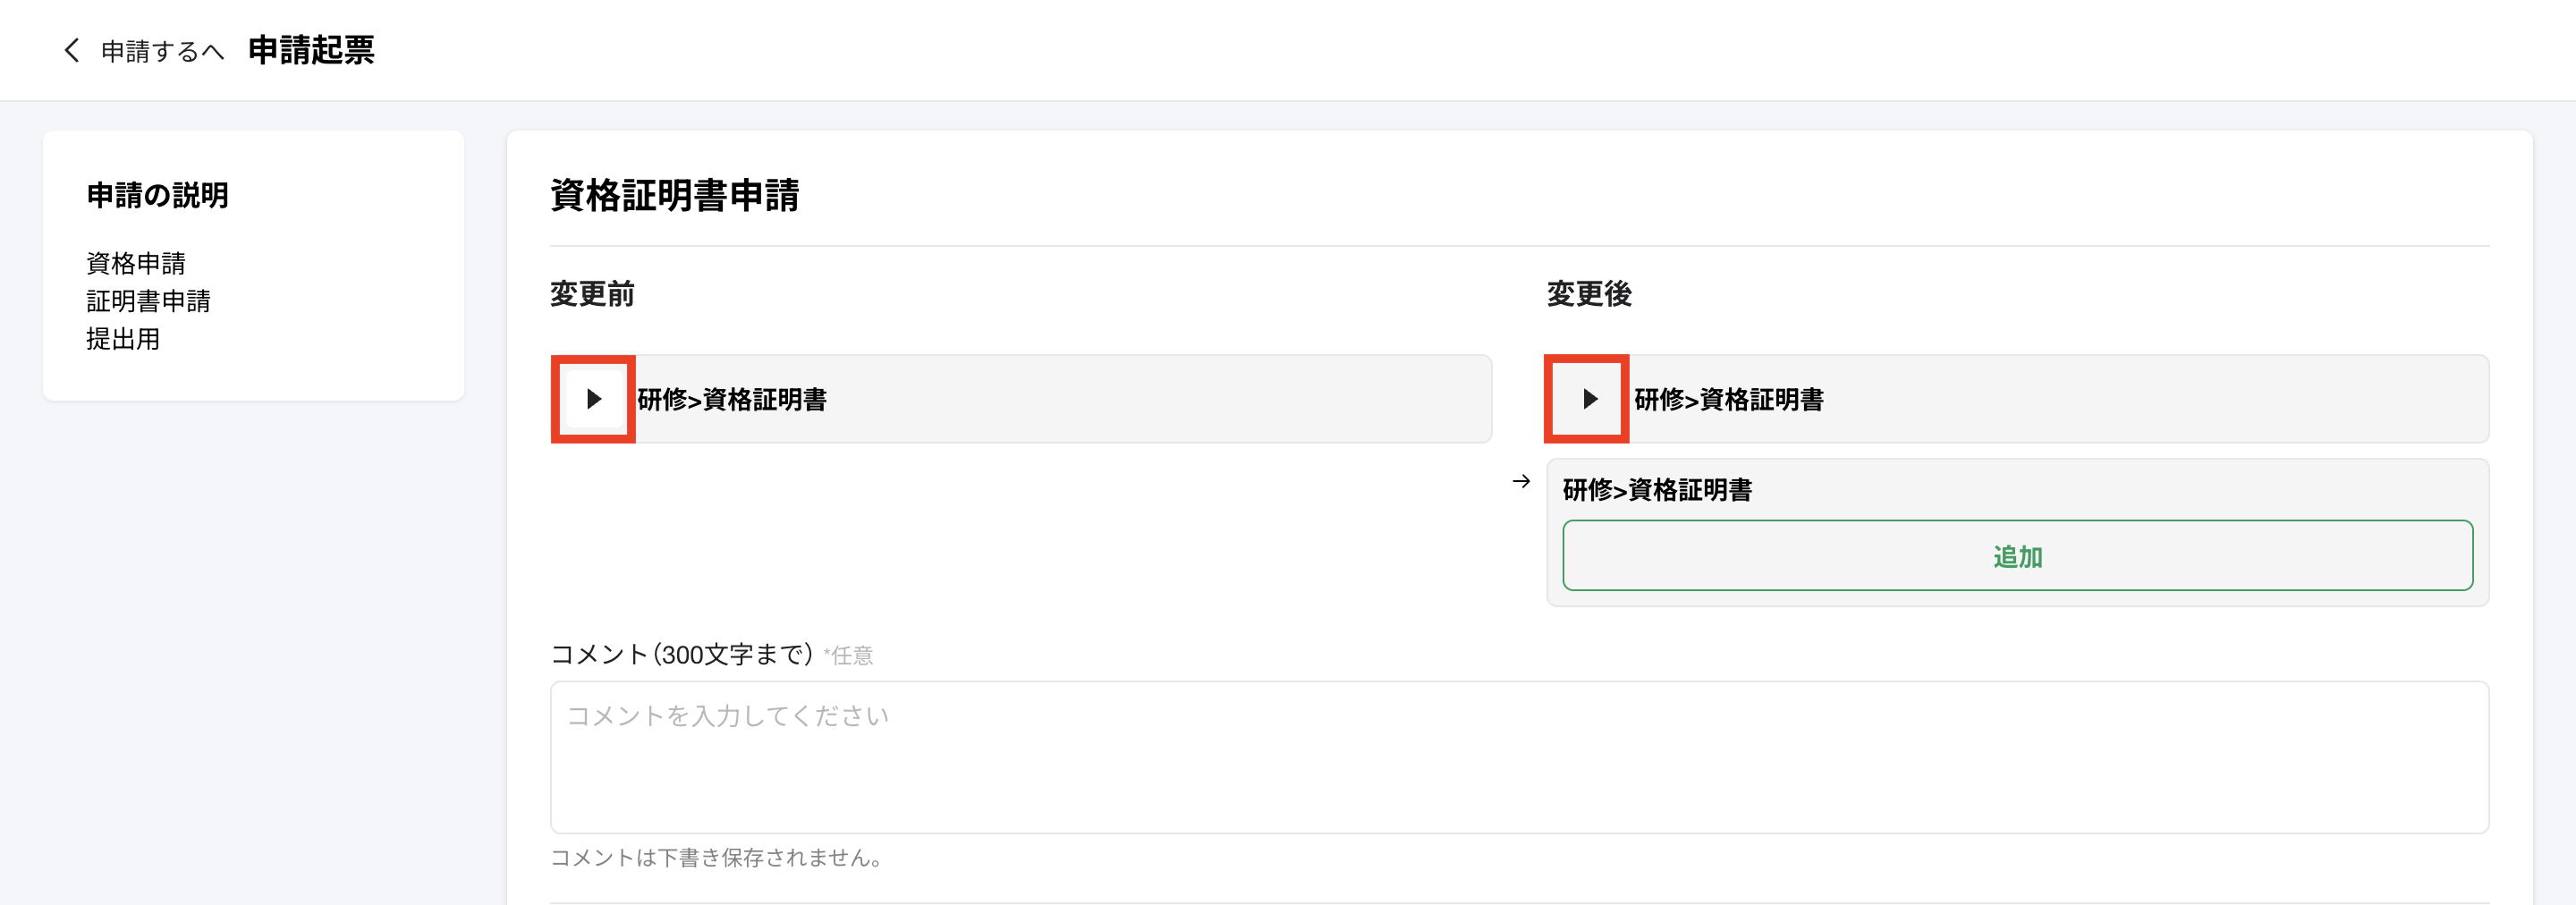Click the 変更前 column header
This screenshot has width=2576, height=905.
click(x=592, y=294)
